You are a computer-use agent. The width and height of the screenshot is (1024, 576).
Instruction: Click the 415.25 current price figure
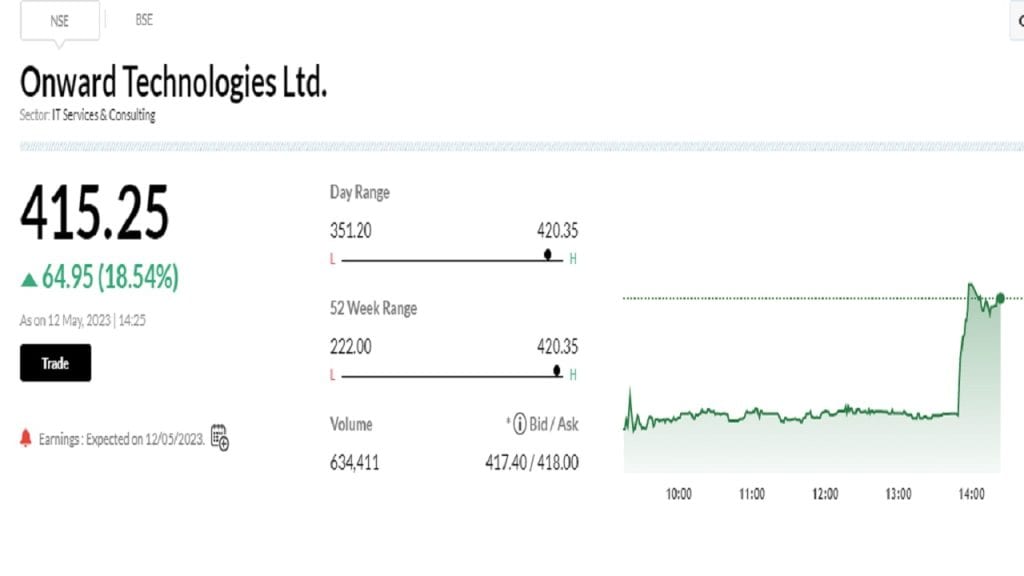point(95,213)
